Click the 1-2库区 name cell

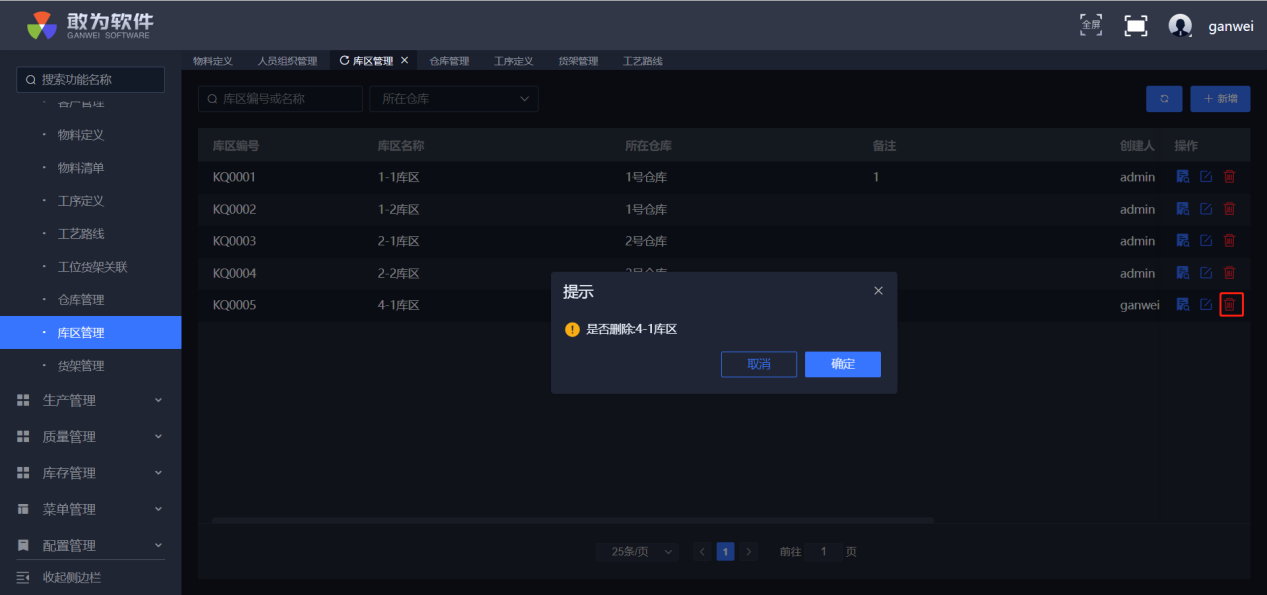coord(398,209)
